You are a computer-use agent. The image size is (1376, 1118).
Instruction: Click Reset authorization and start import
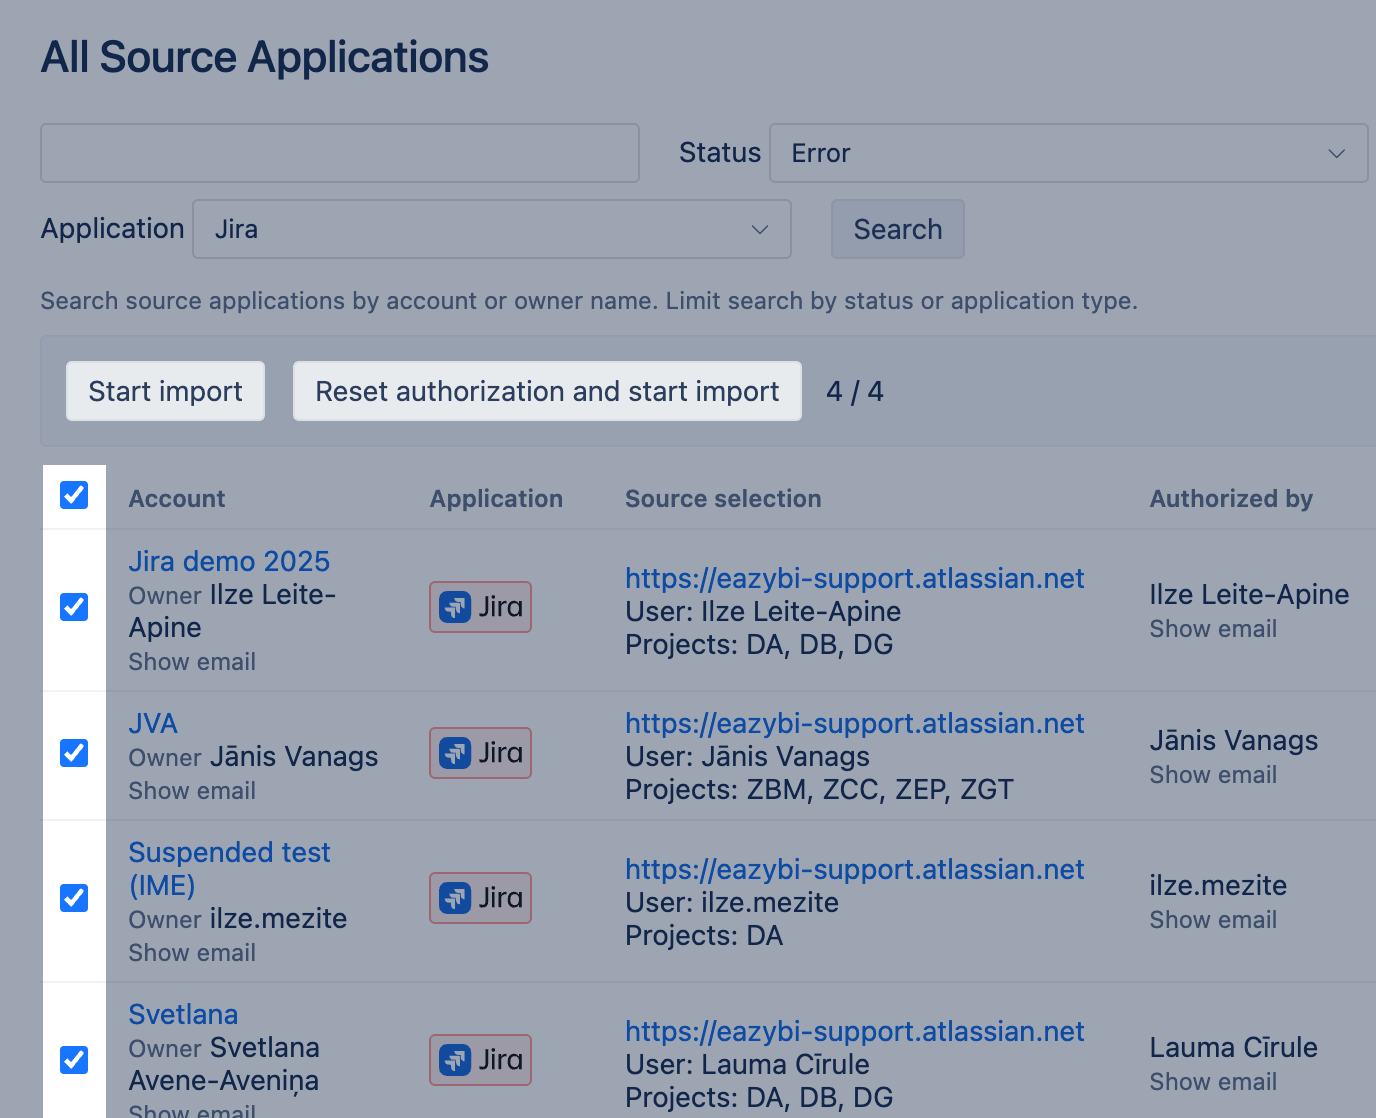click(x=547, y=391)
